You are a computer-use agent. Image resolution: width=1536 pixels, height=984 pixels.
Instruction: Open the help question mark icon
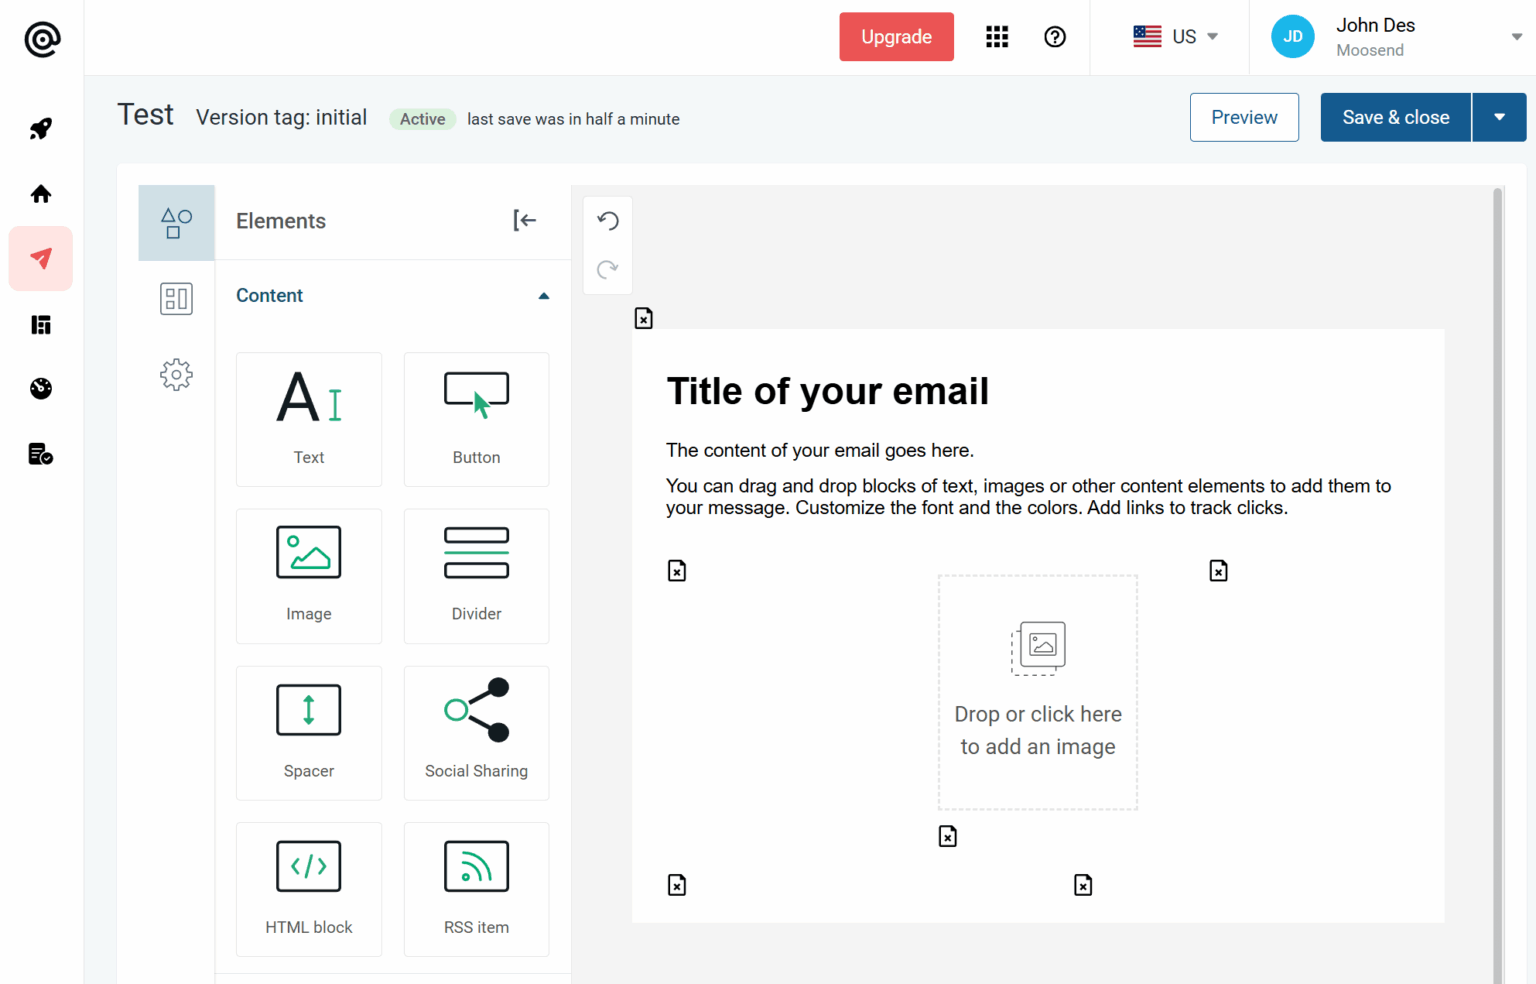point(1055,37)
